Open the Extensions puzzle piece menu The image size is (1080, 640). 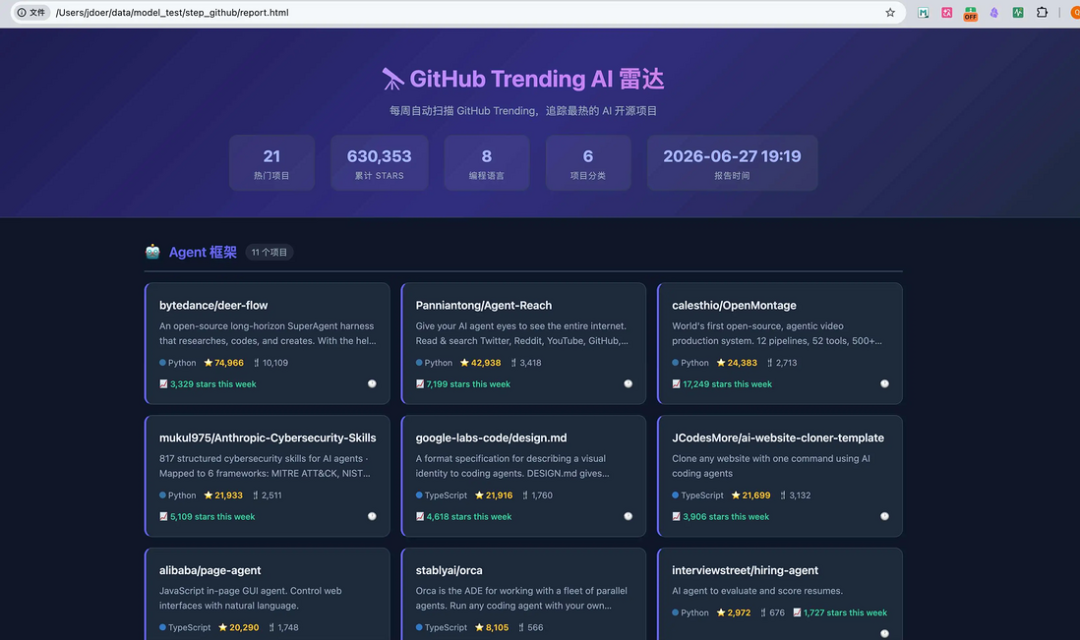(x=1041, y=12)
